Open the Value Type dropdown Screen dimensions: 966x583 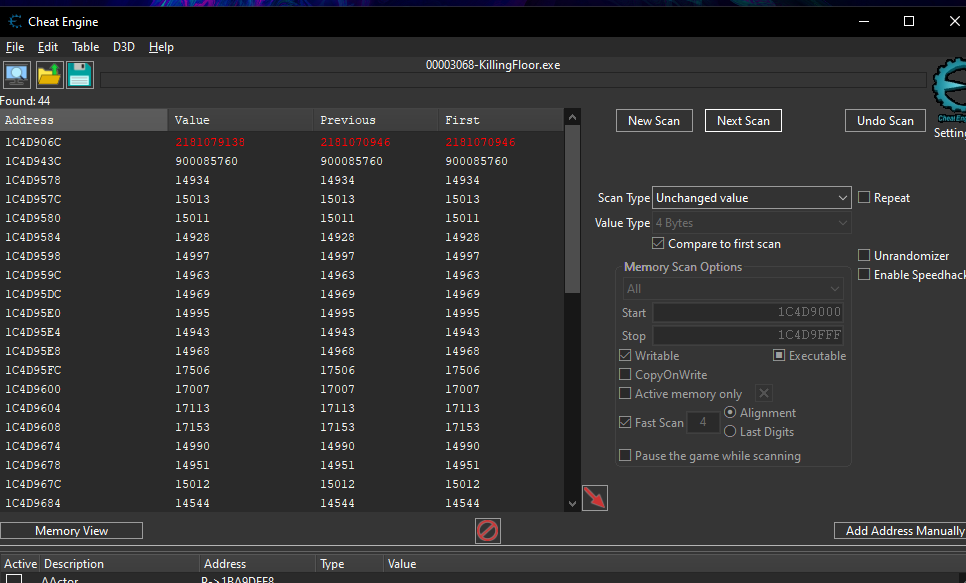[751, 223]
